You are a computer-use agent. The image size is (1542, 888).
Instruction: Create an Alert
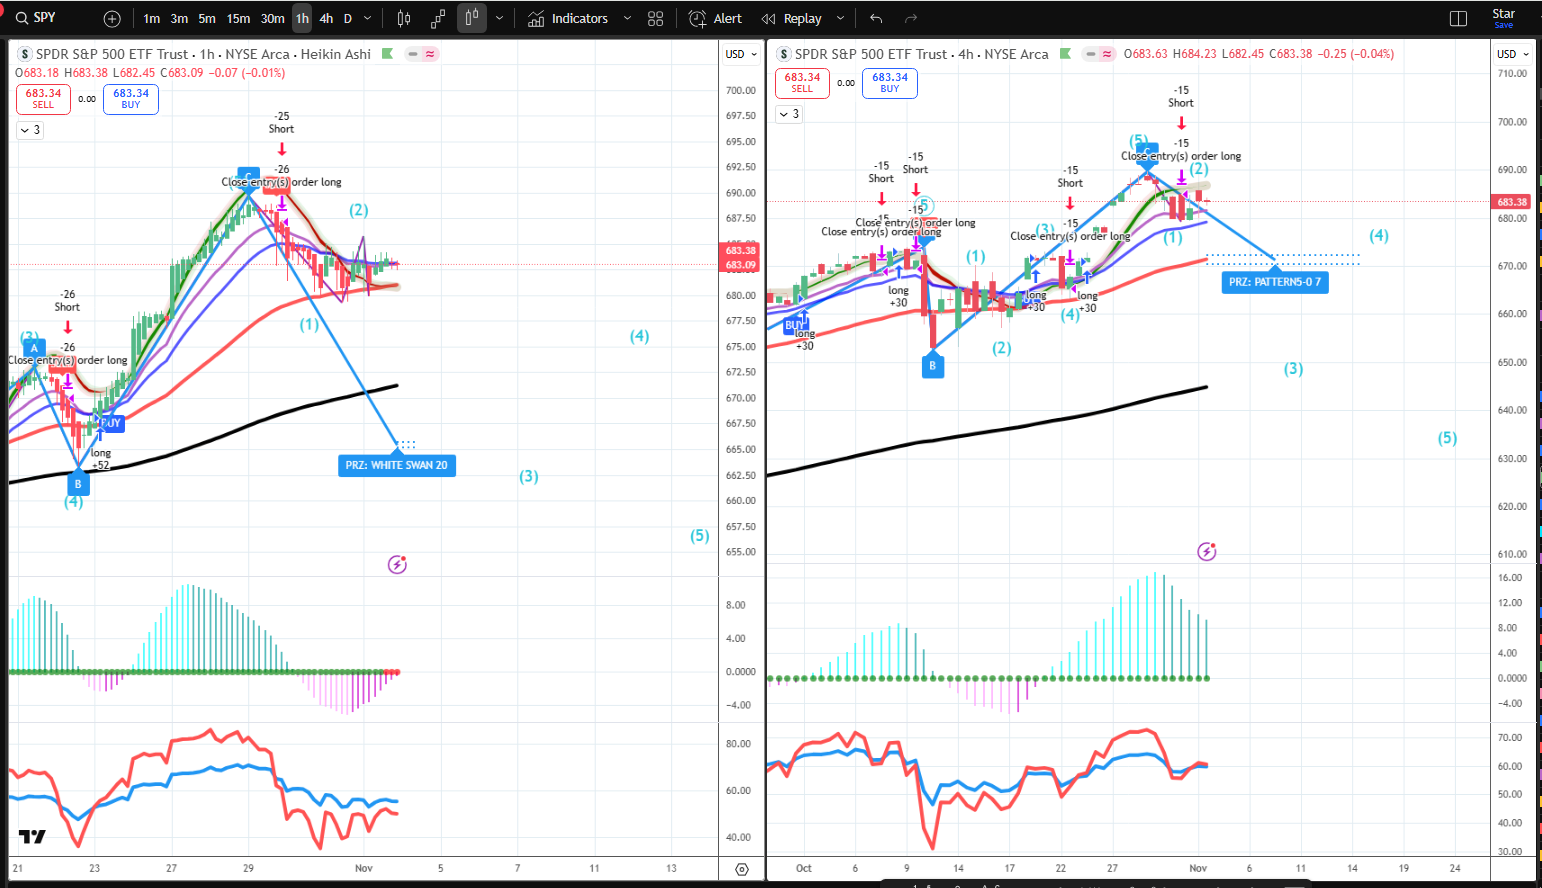pos(716,19)
